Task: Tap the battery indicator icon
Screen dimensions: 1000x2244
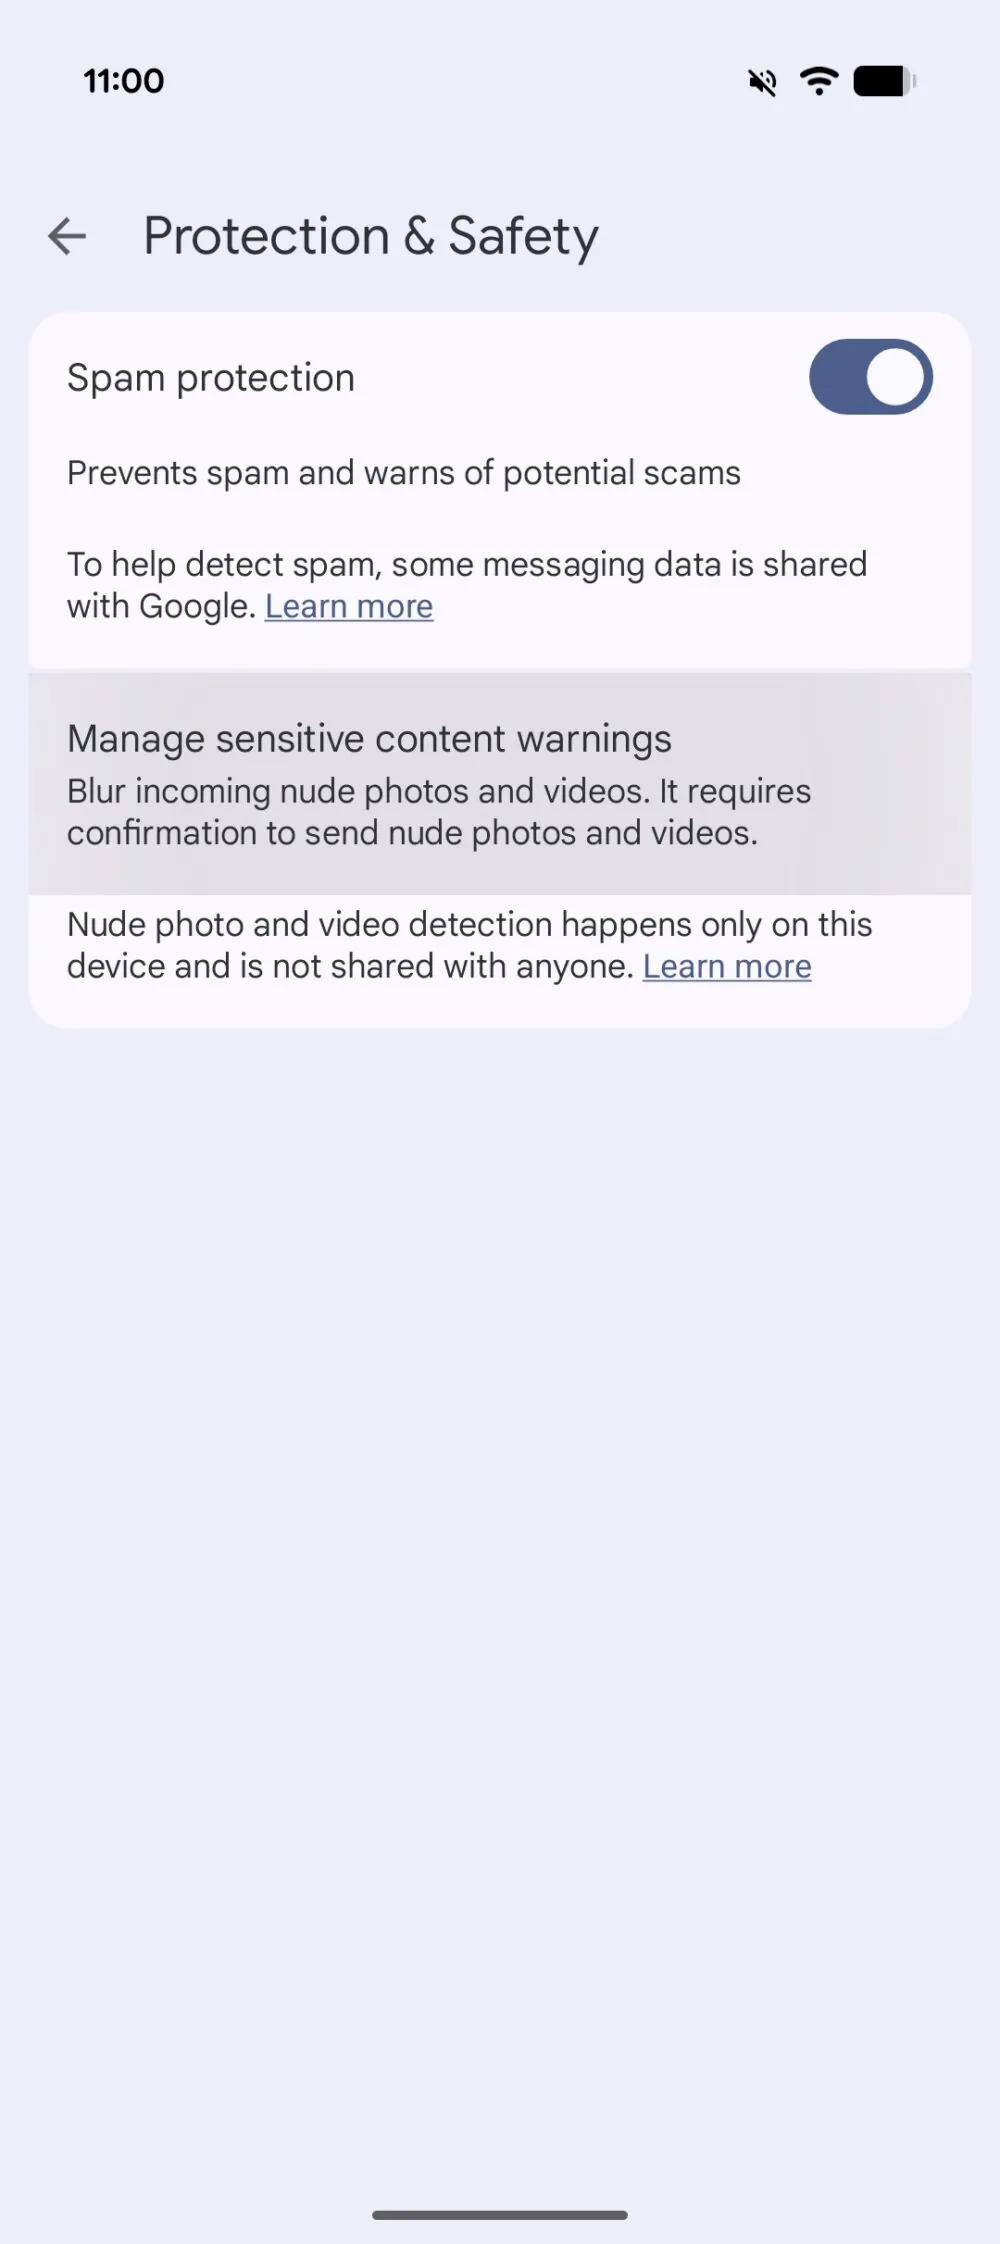Action: [x=885, y=81]
